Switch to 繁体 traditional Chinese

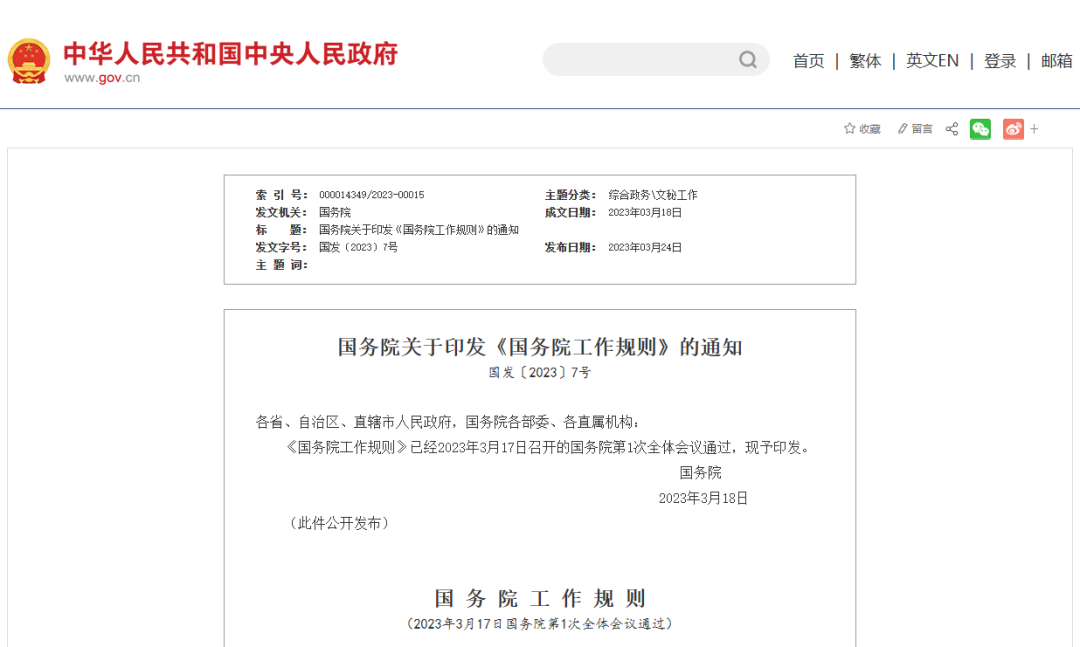click(x=865, y=61)
